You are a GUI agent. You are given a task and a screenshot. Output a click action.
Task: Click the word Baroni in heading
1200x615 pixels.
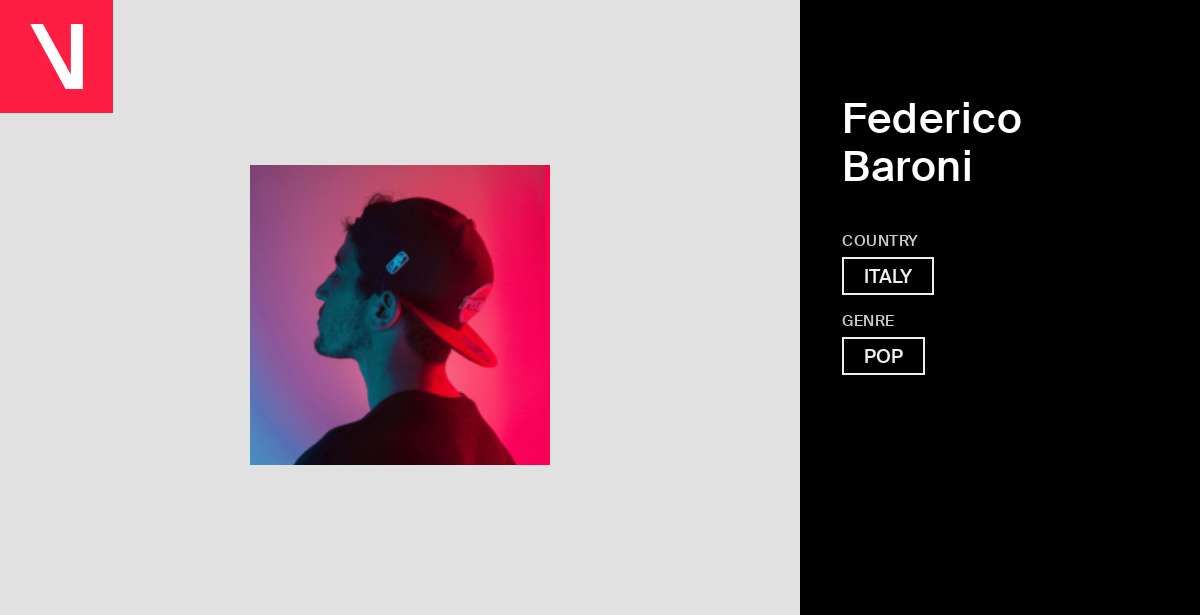(907, 166)
